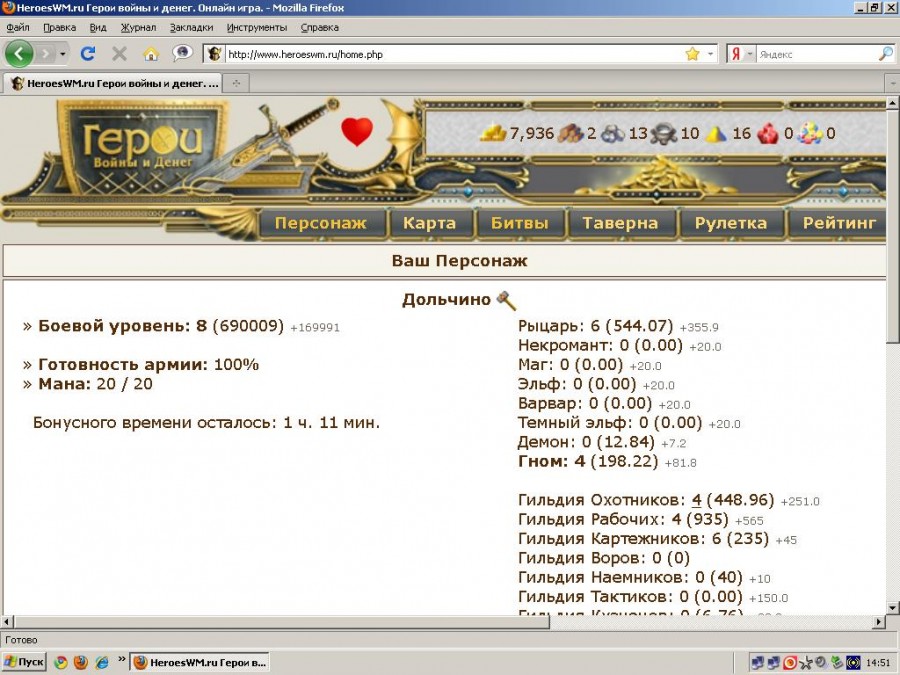The height and width of the screenshot is (675, 900).
Task: Open the Инструменты menu
Action: click(257, 28)
